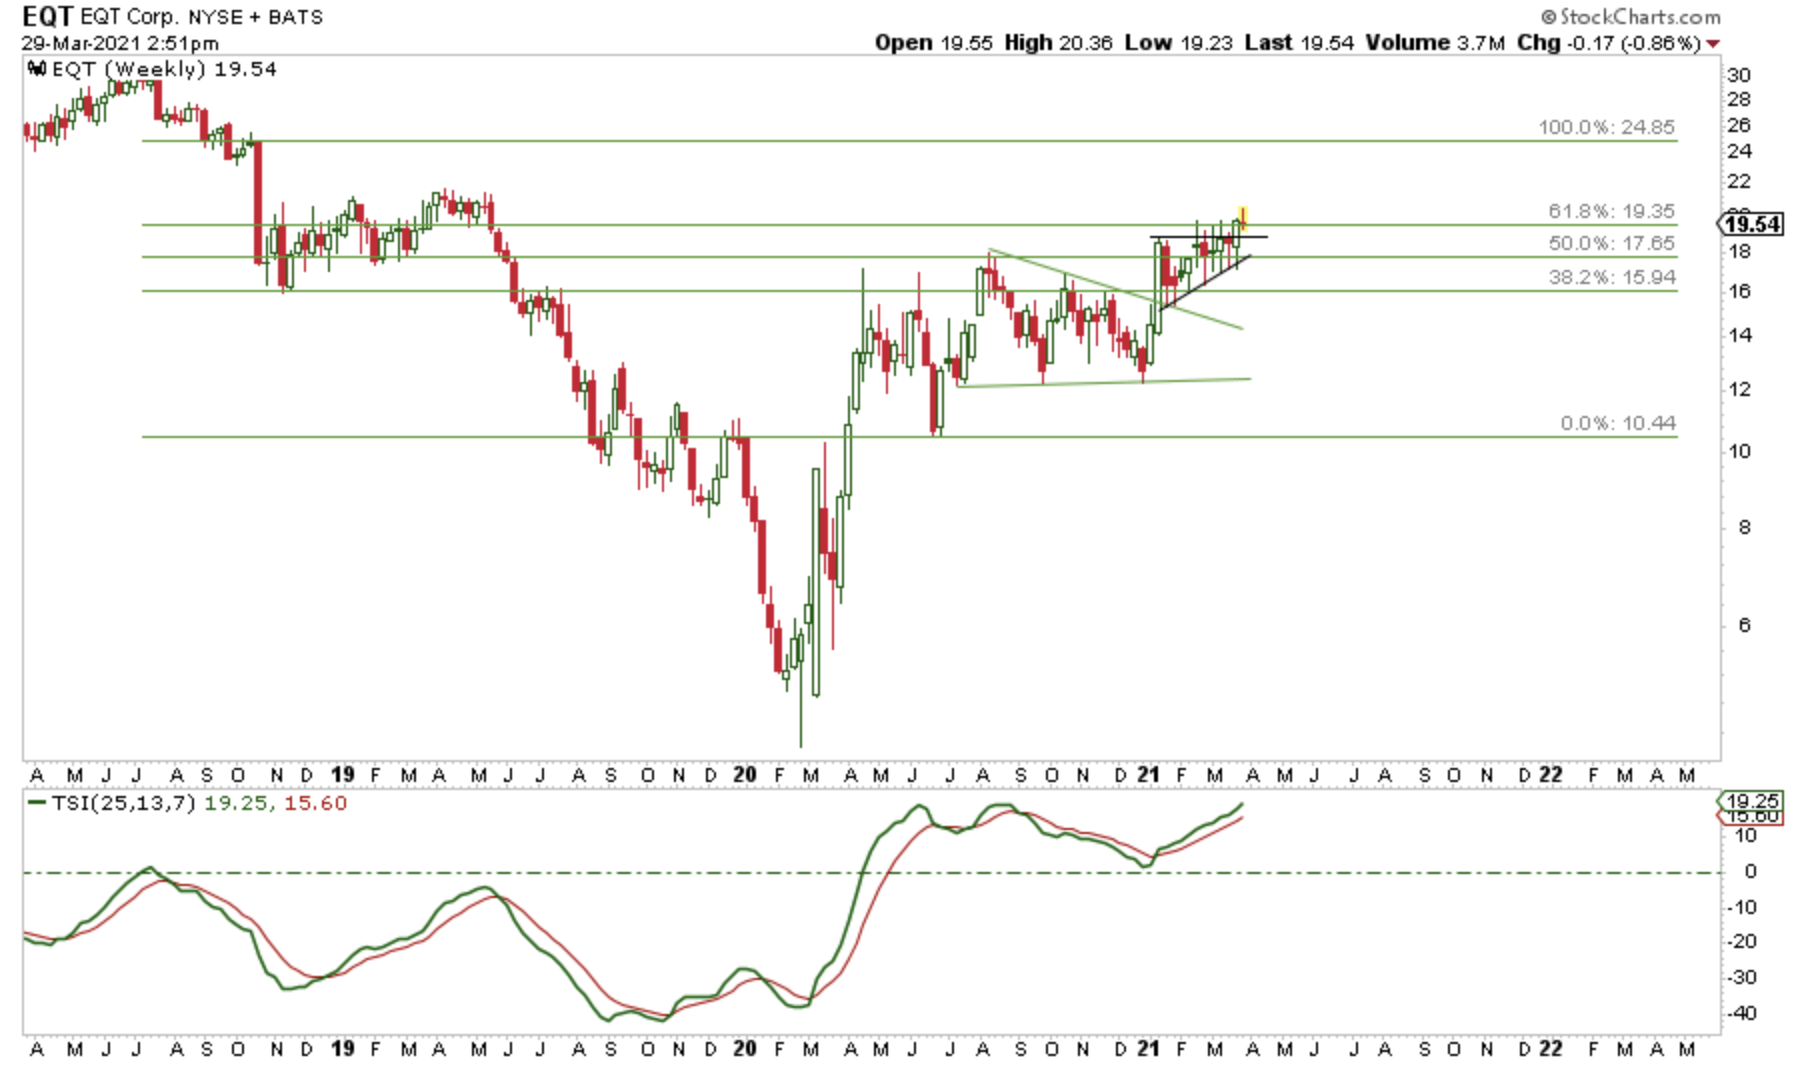Click the black rising trendline under recent candles

(1205, 283)
